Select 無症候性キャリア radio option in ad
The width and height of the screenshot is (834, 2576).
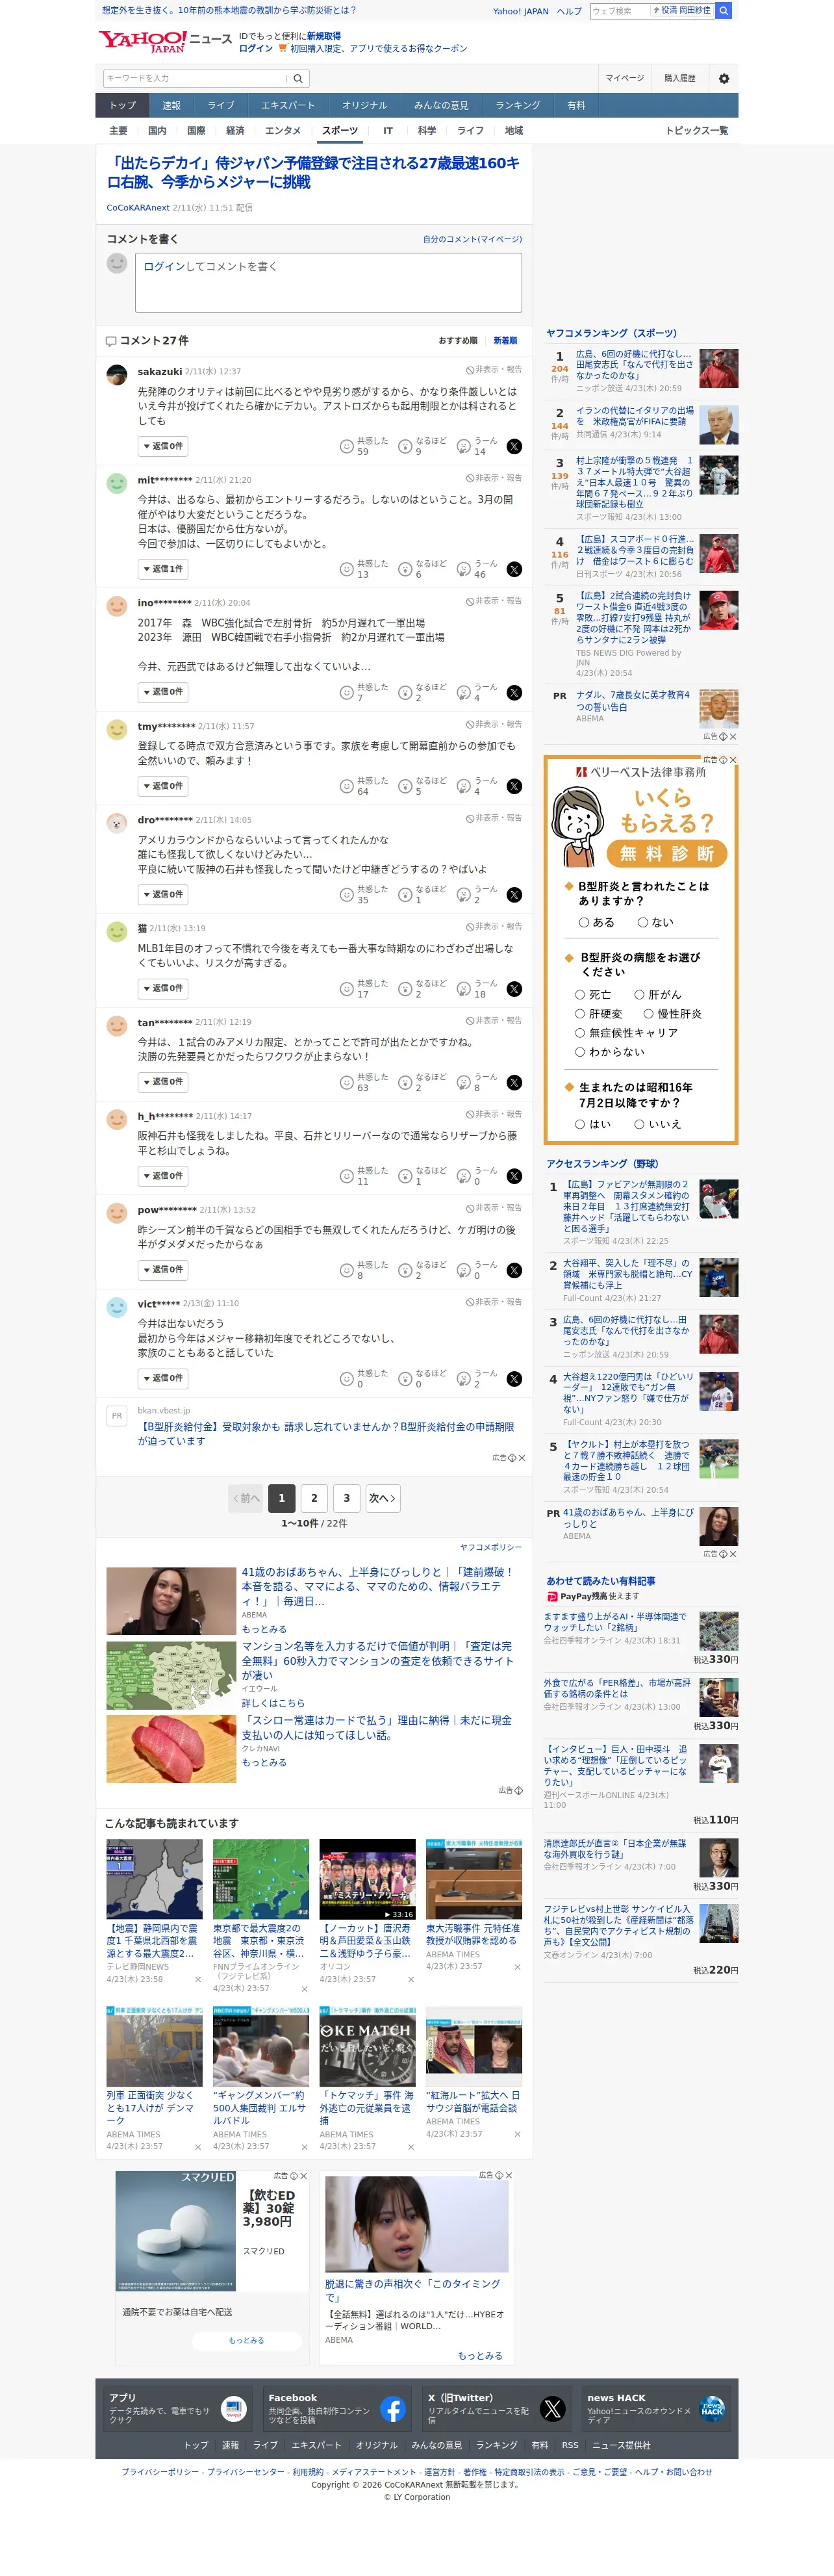[x=580, y=1033]
